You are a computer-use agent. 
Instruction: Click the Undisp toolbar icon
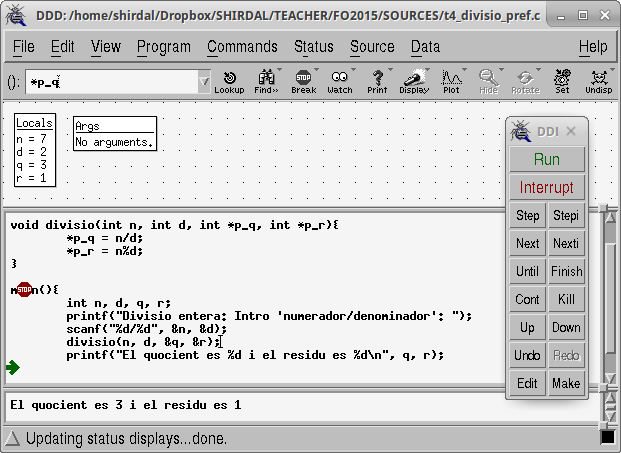pyautogui.click(x=599, y=81)
